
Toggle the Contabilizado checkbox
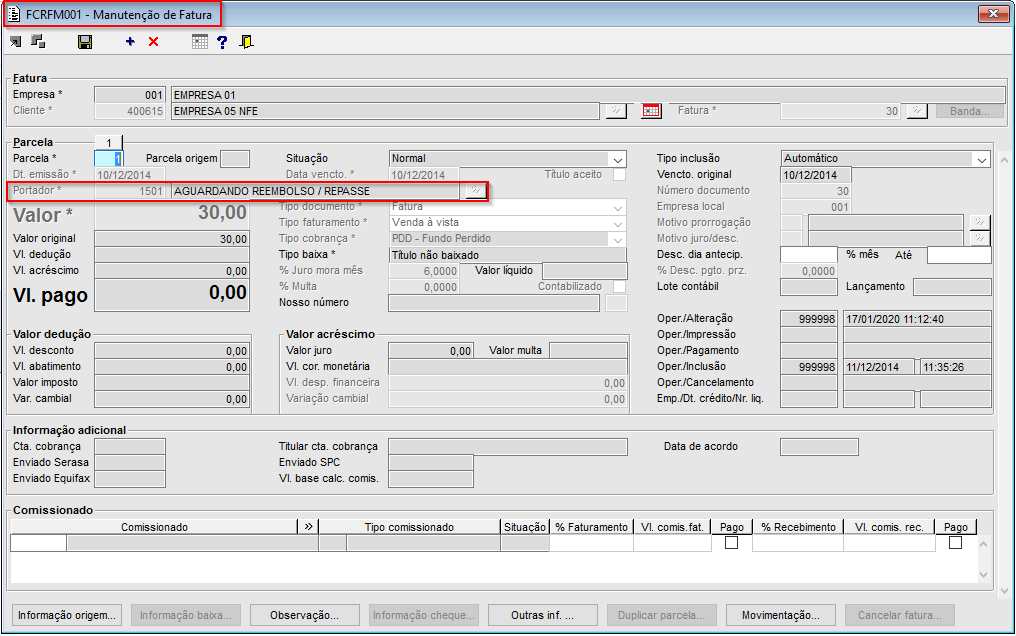tap(619, 287)
